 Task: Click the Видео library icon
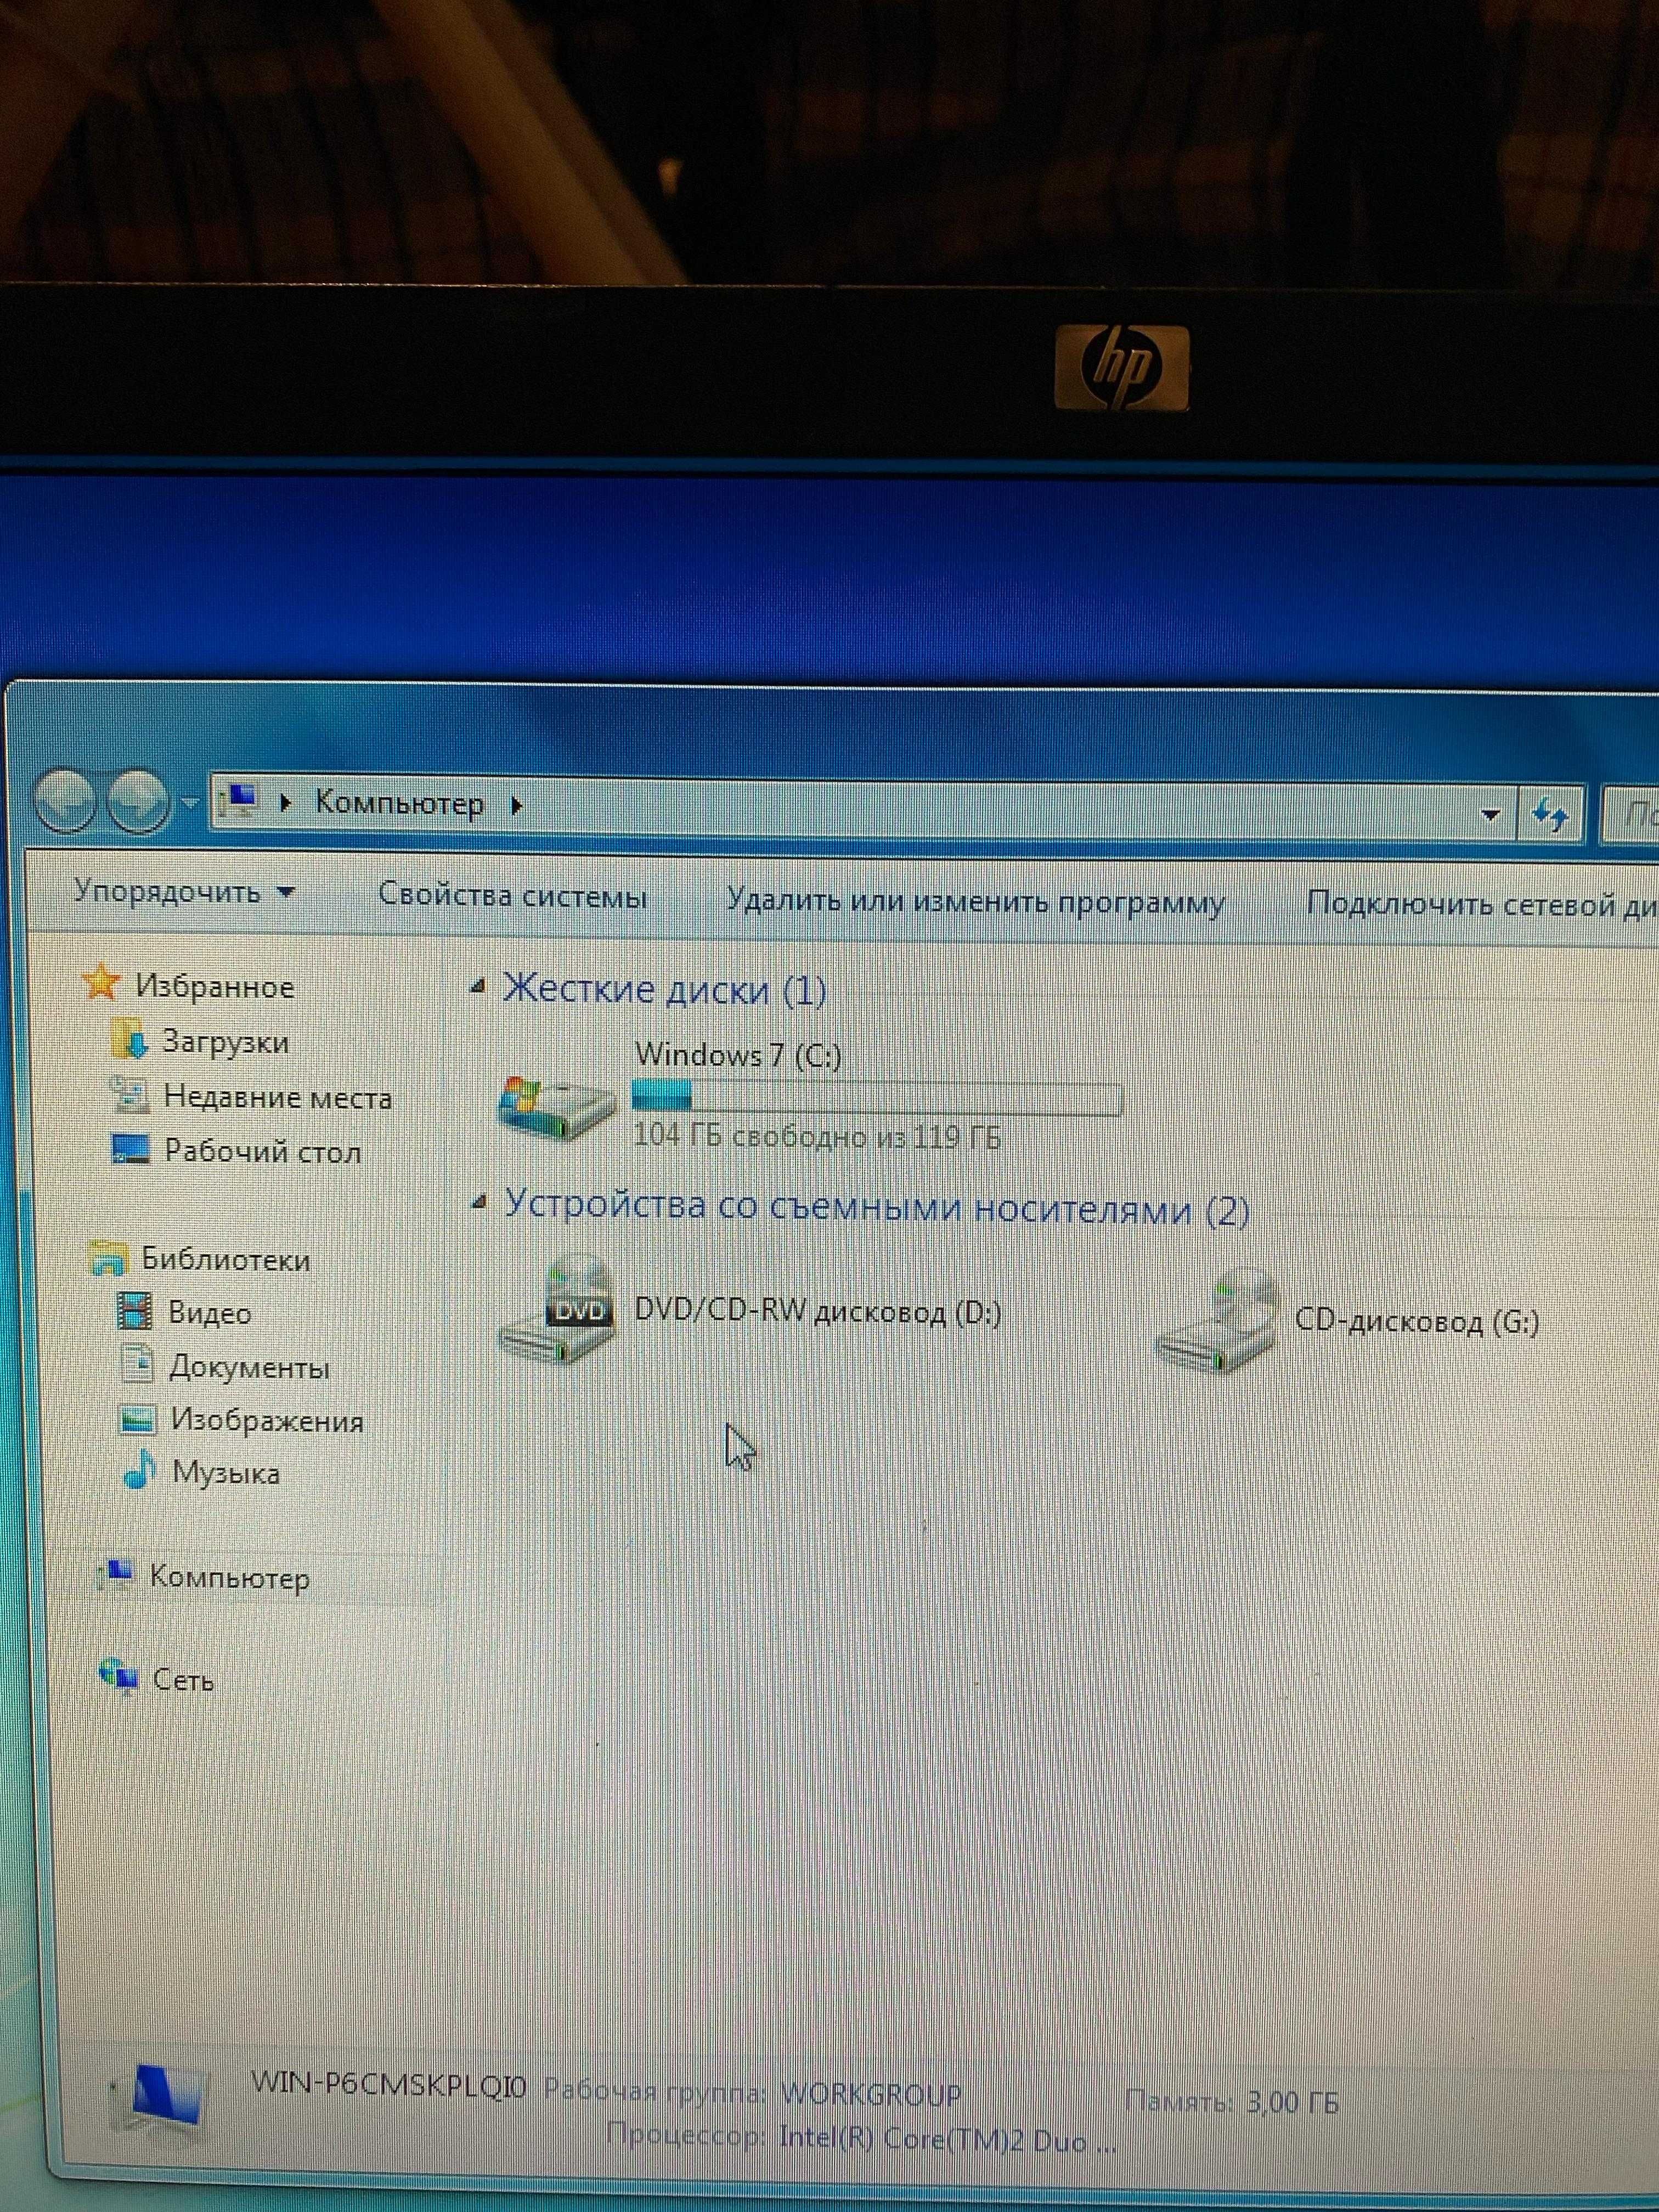point(135,1311)
